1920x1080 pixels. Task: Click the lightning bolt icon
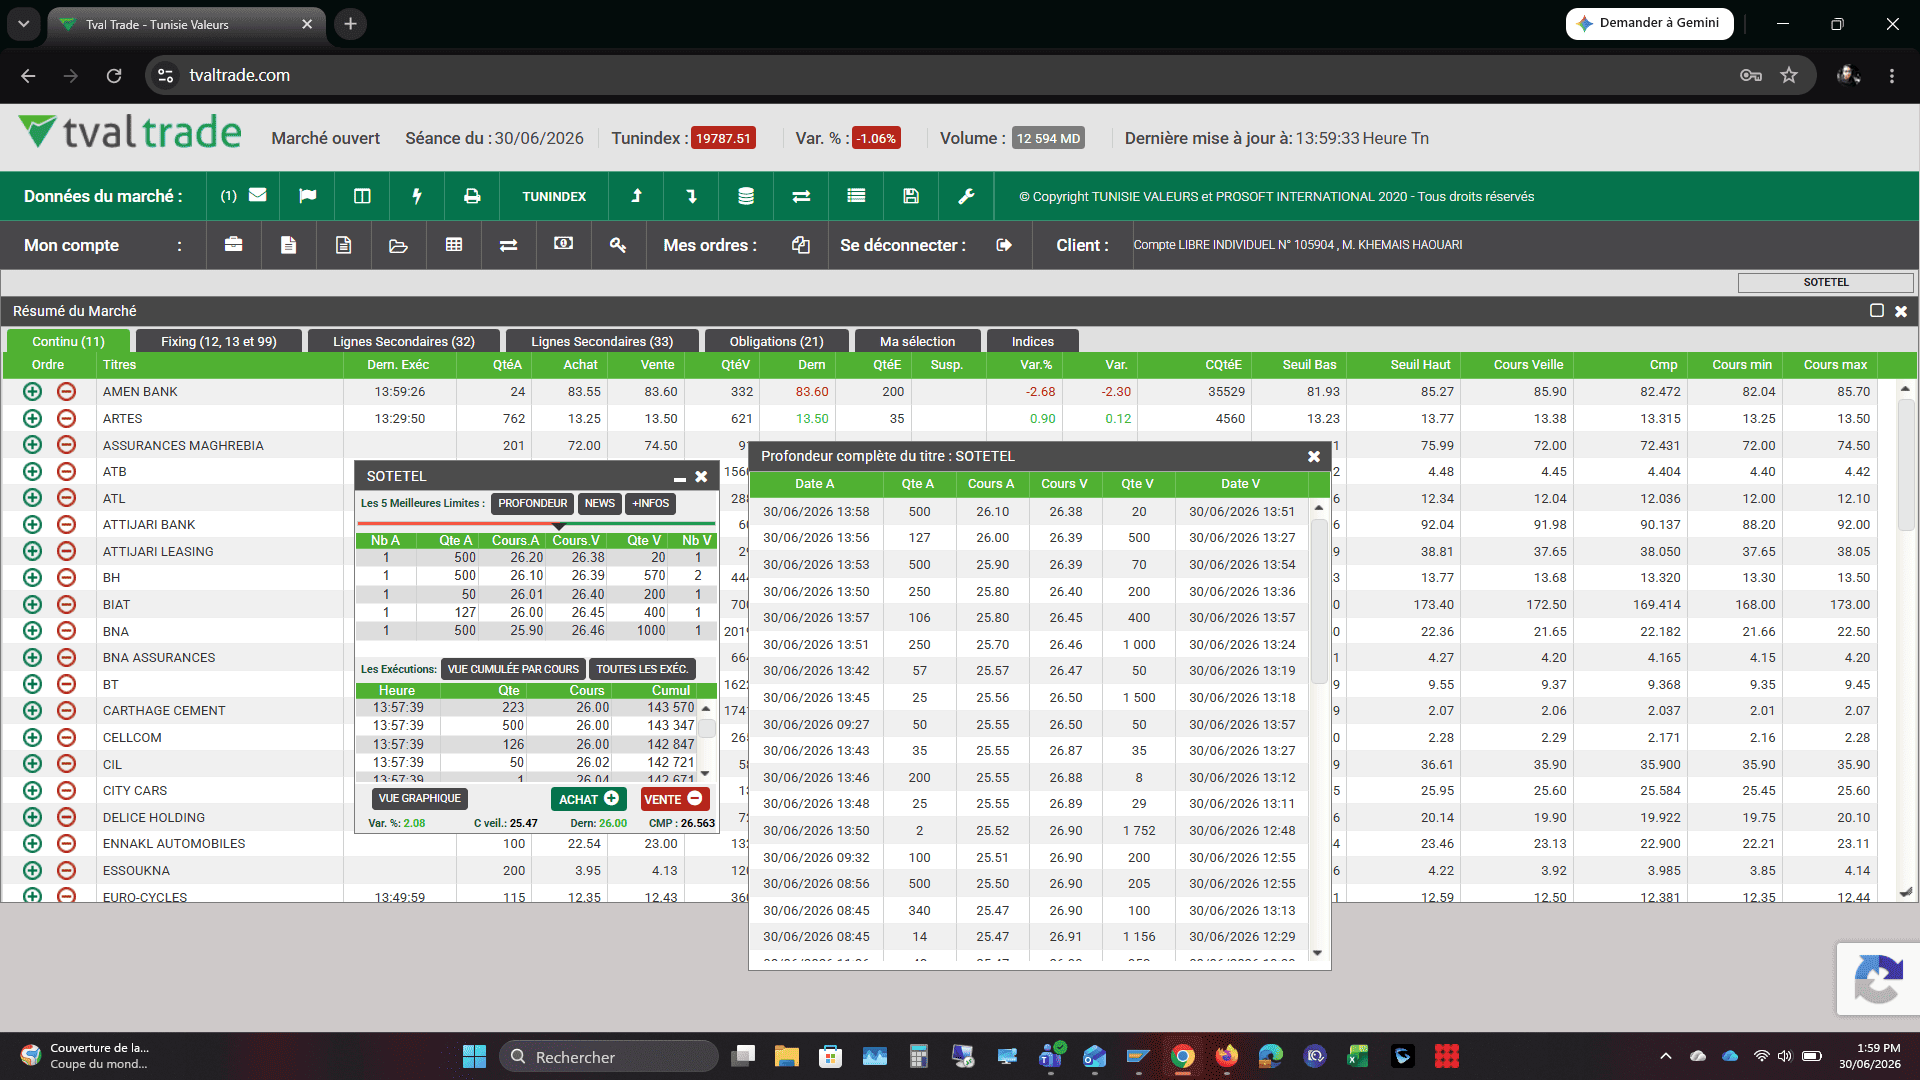417,196
